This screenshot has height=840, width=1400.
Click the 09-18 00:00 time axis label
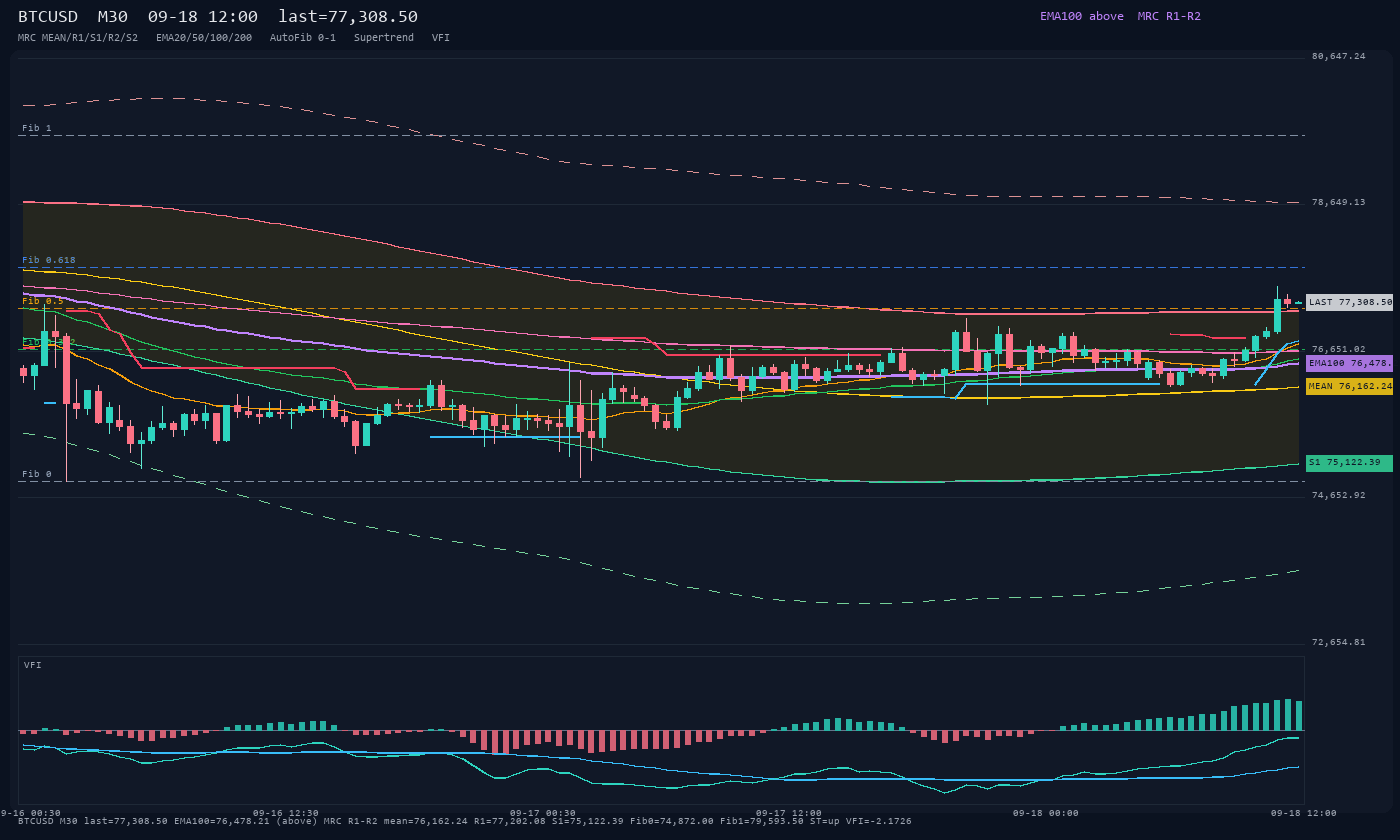pos(1046,813)
